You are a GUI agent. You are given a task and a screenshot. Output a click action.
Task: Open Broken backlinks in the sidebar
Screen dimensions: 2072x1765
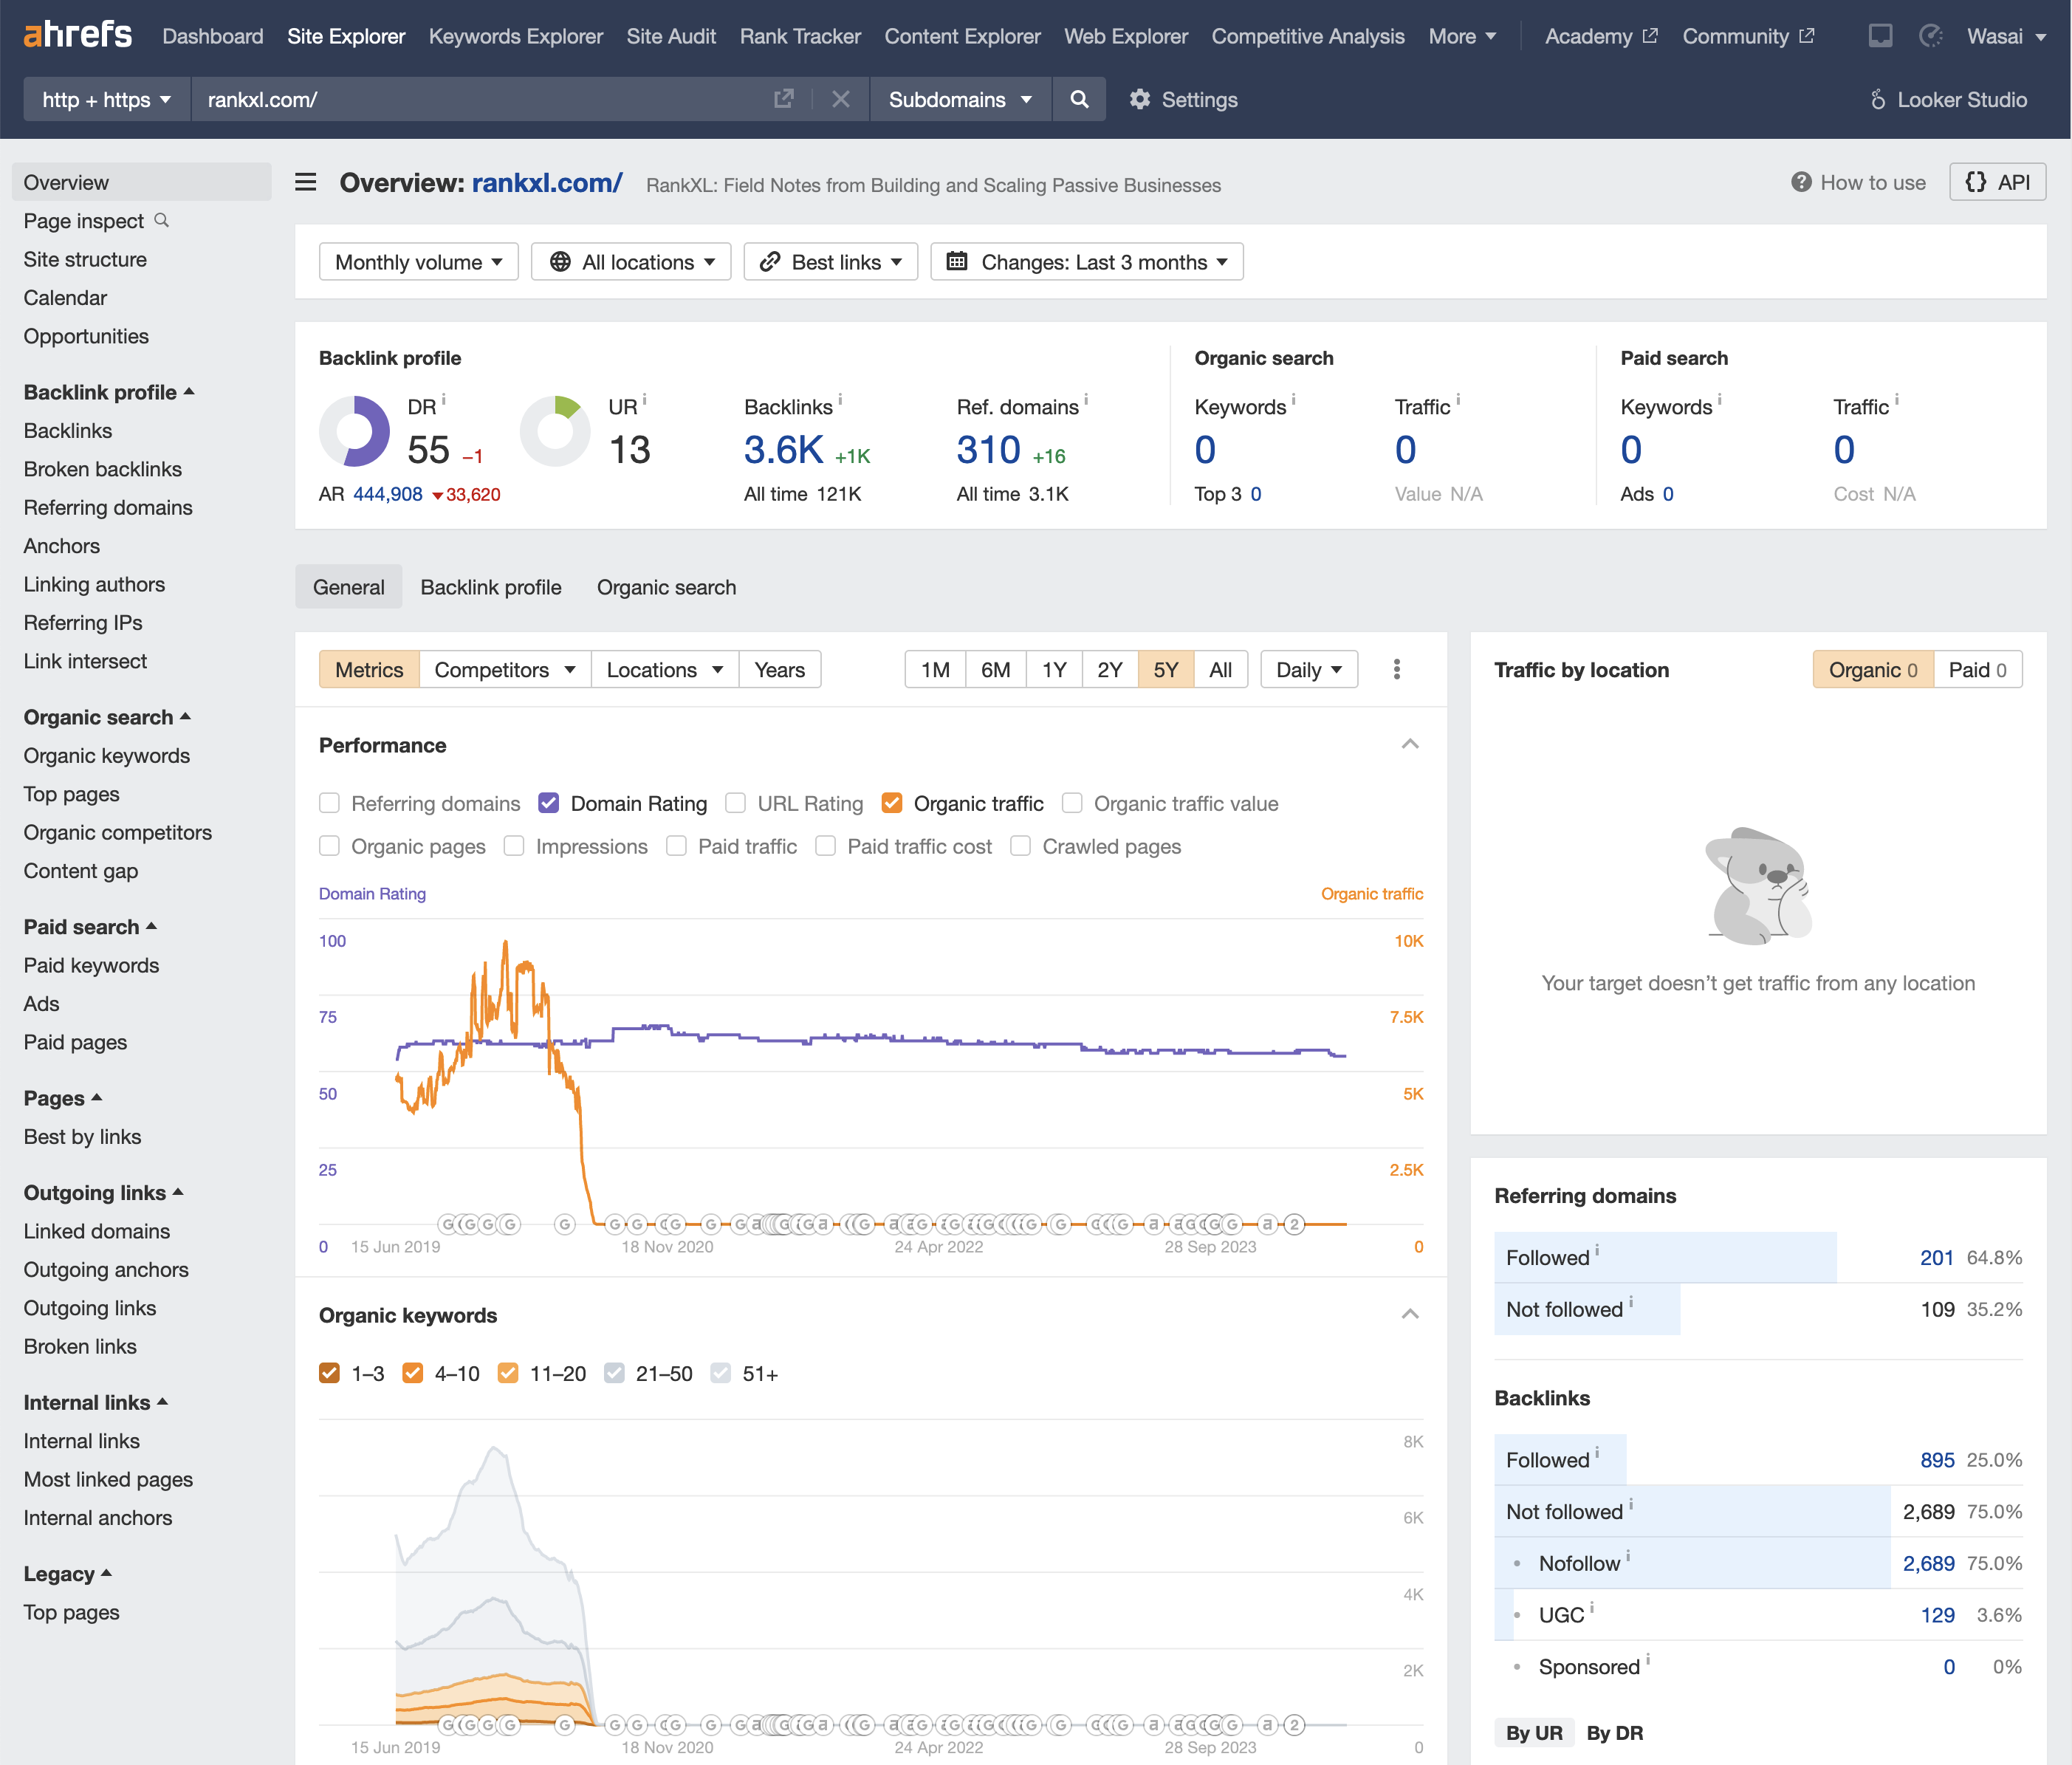pyautogui.click(x=102, y=469)
